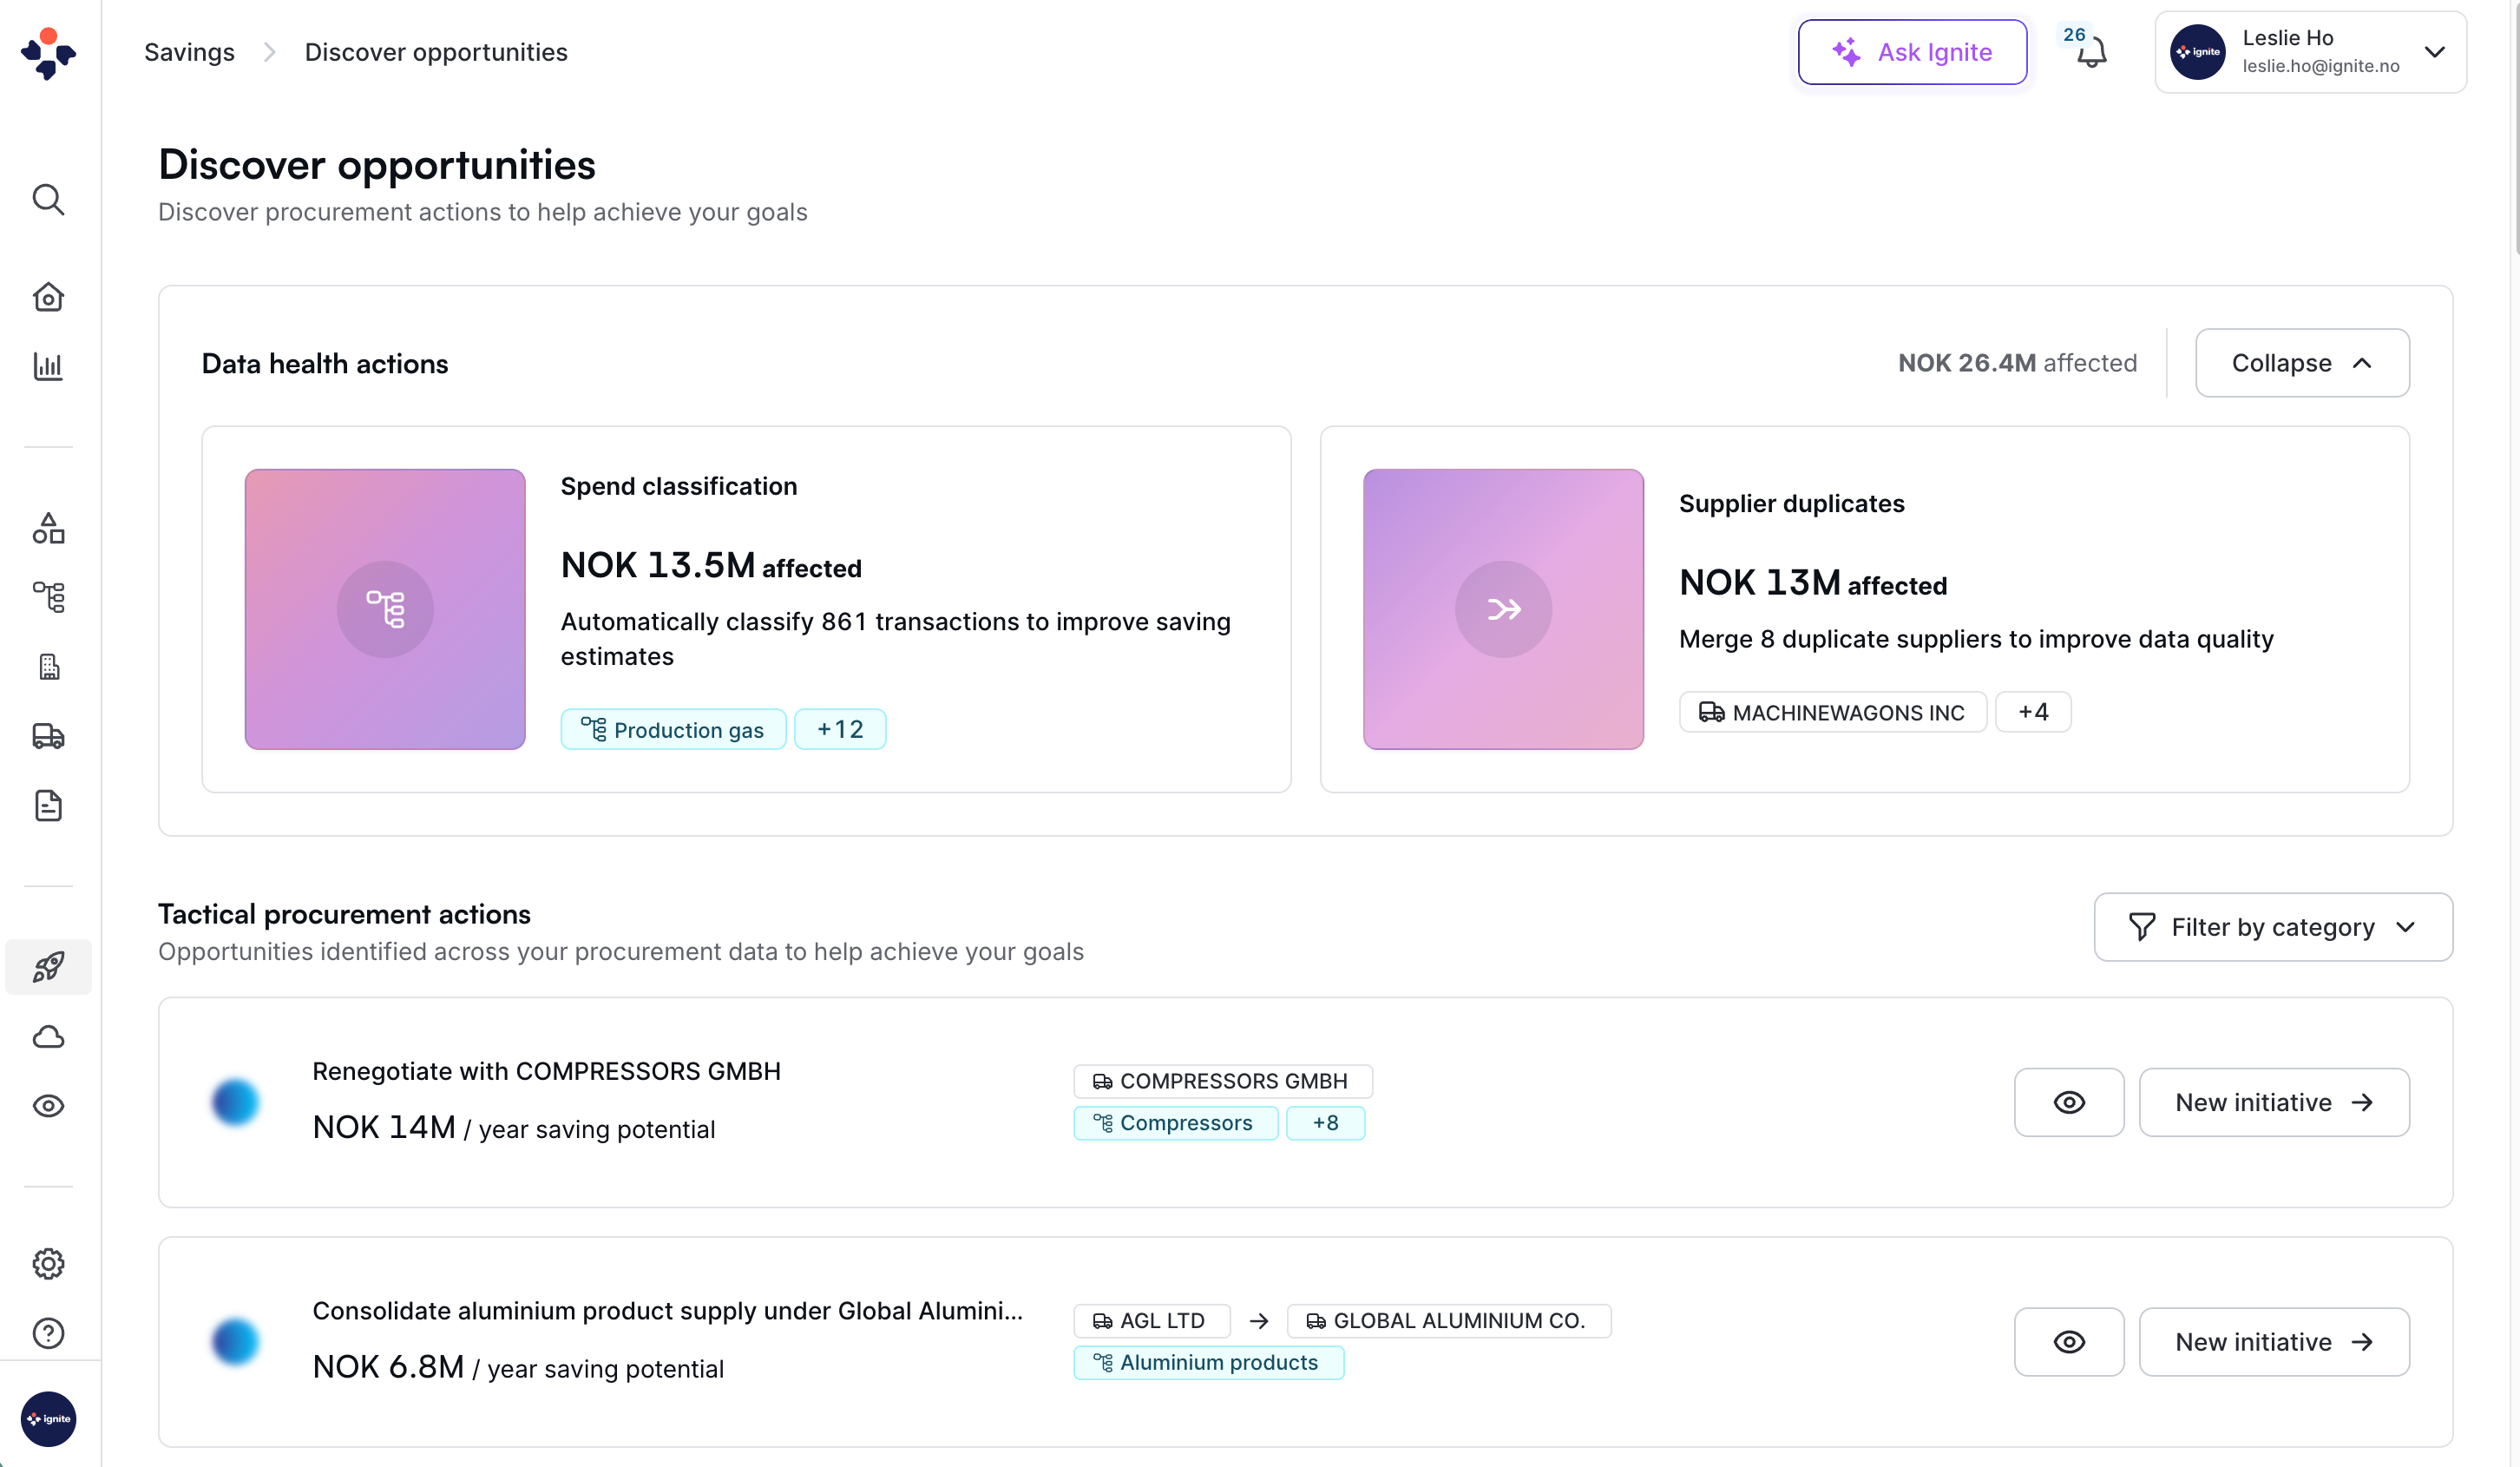Open the notifications bell with 26 badge

click(x=2091, y=52)
